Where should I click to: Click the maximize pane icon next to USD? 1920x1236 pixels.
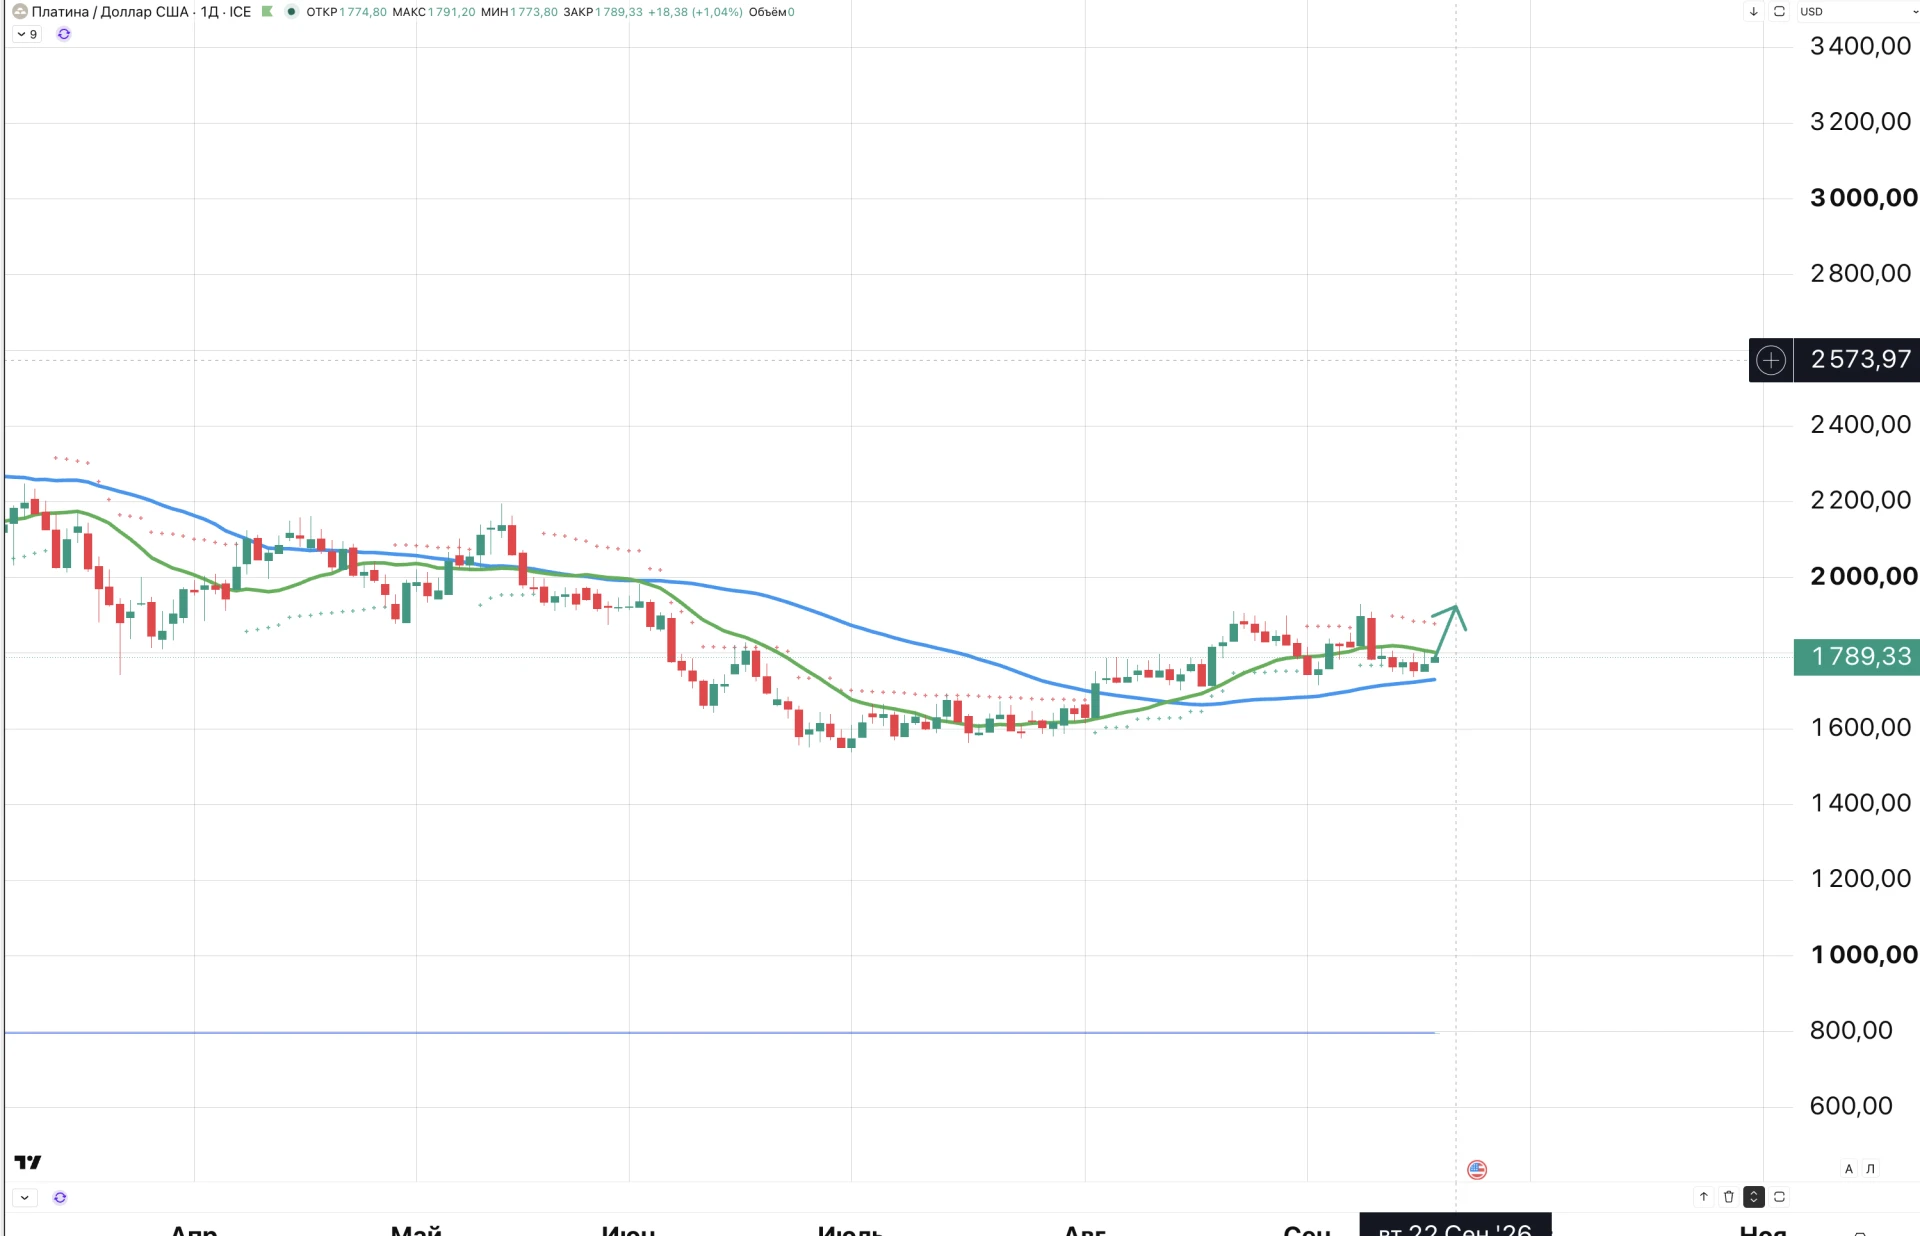1779,12
